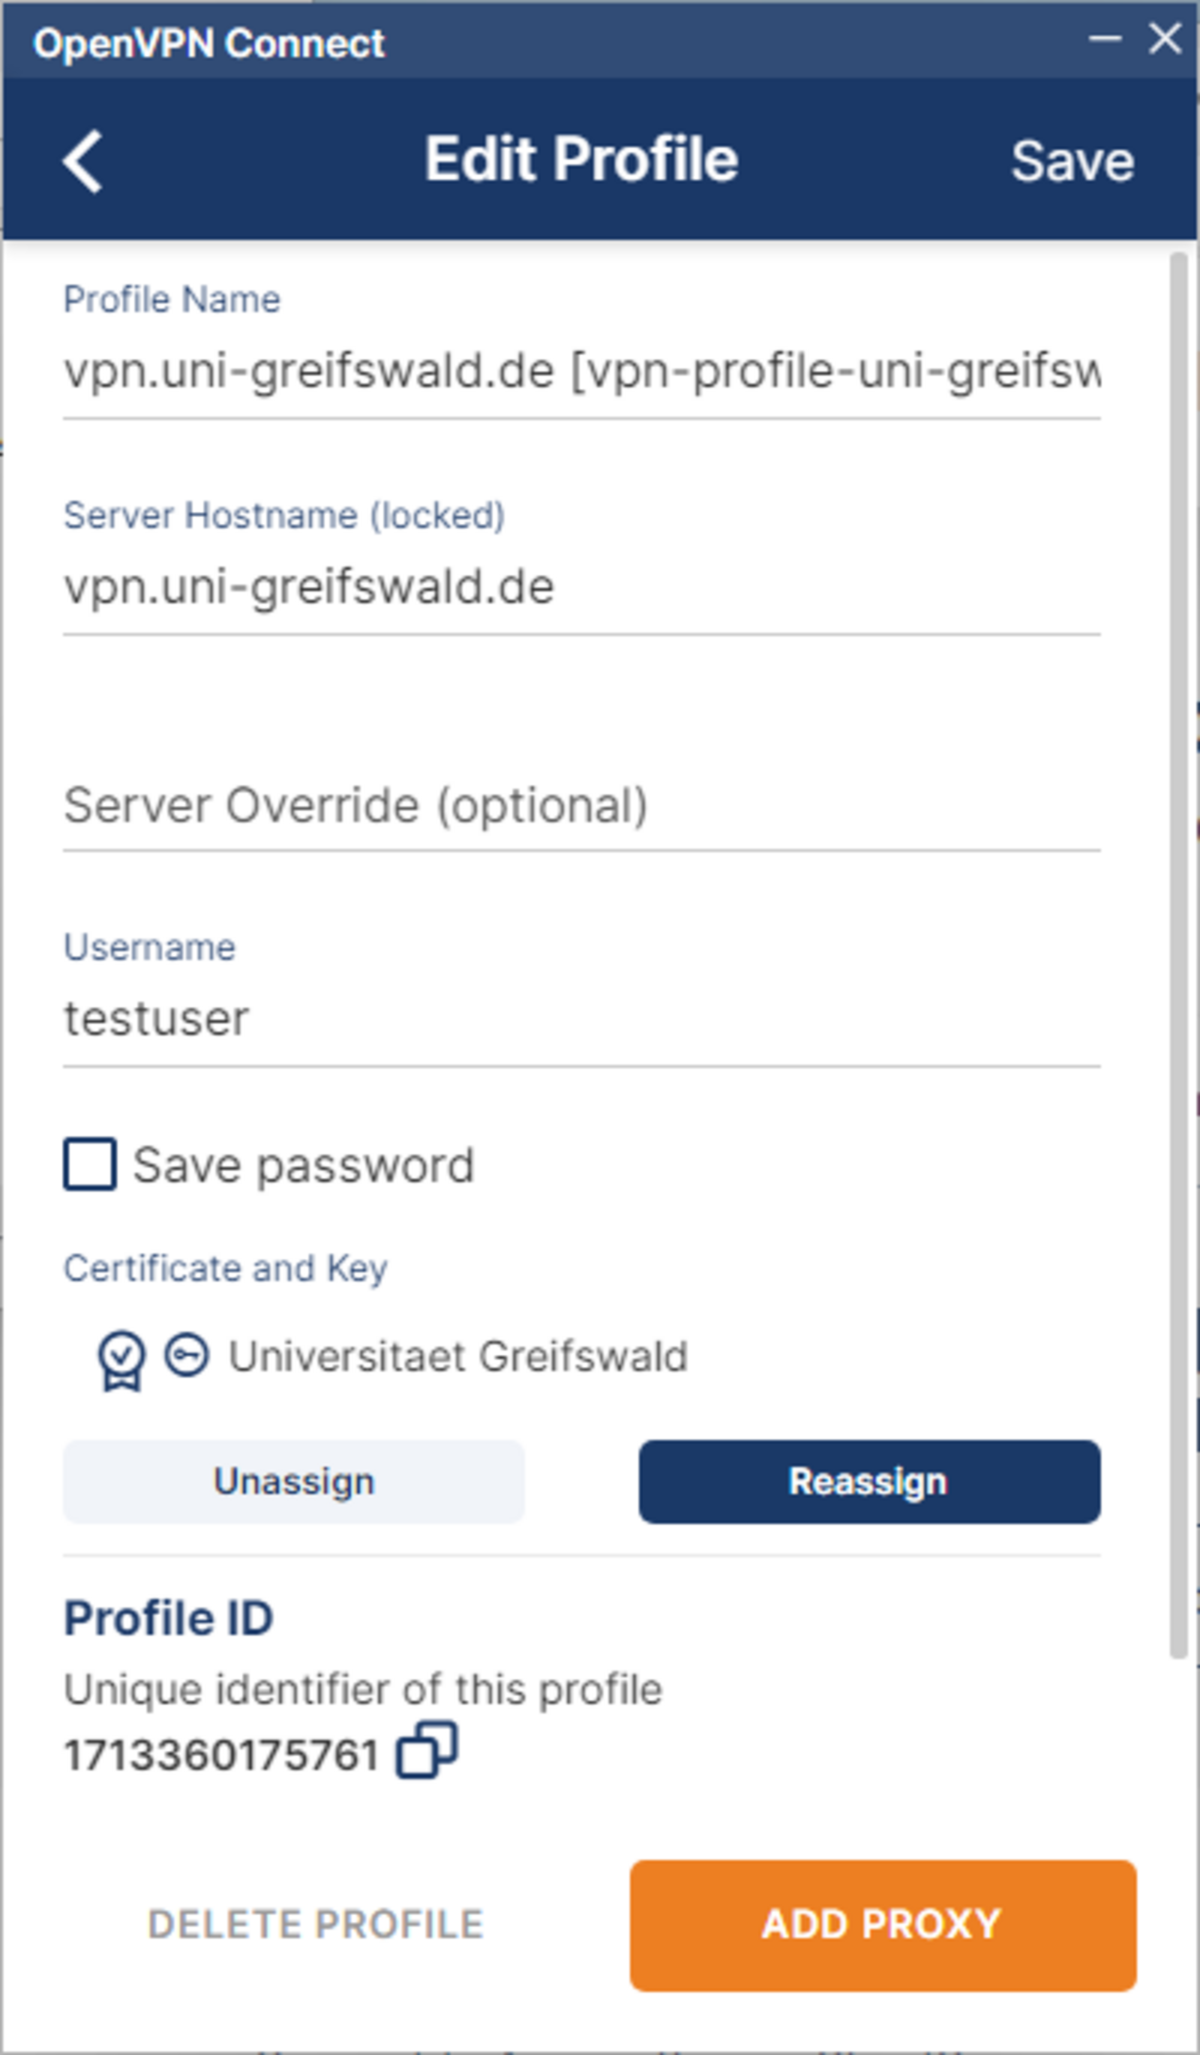The image size is (1200, 2055).
Task: Copy the Profile ID to clipboard
Action: 427,1750
